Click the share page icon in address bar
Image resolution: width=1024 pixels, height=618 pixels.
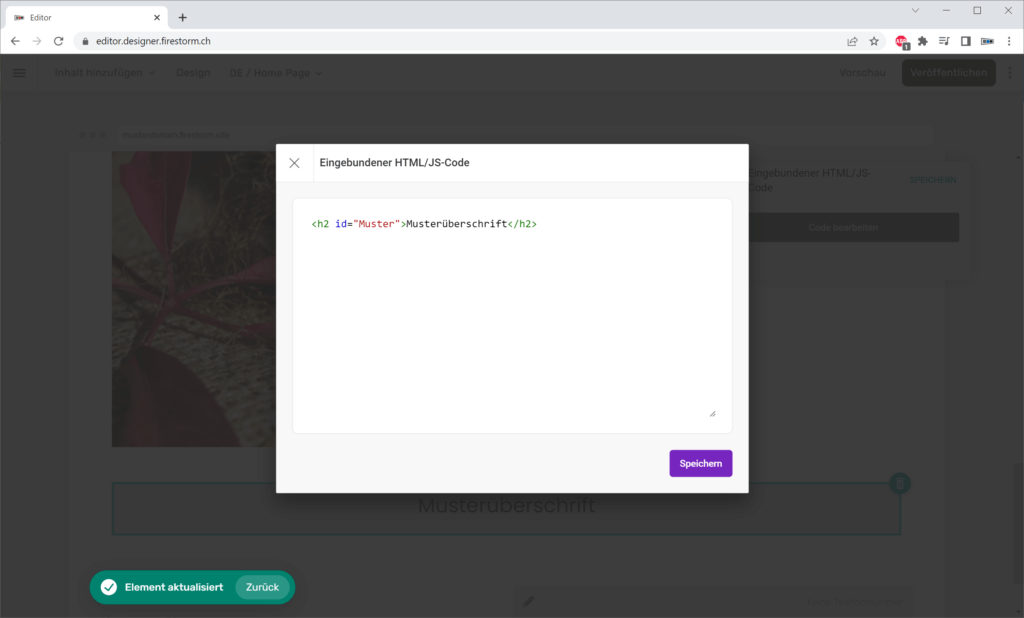[x=852, y=41]
